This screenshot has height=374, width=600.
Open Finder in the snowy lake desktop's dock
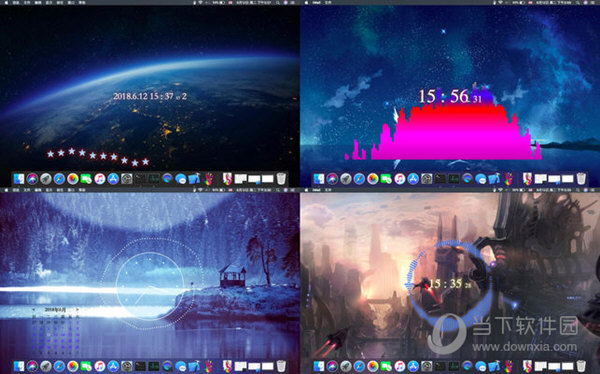click(18, 366)
